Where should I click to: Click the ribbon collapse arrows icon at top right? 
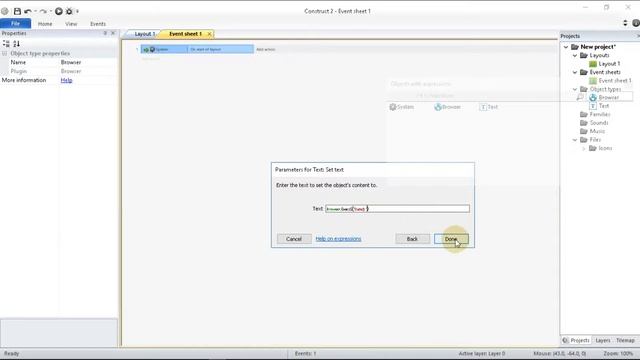pos(625,23)
